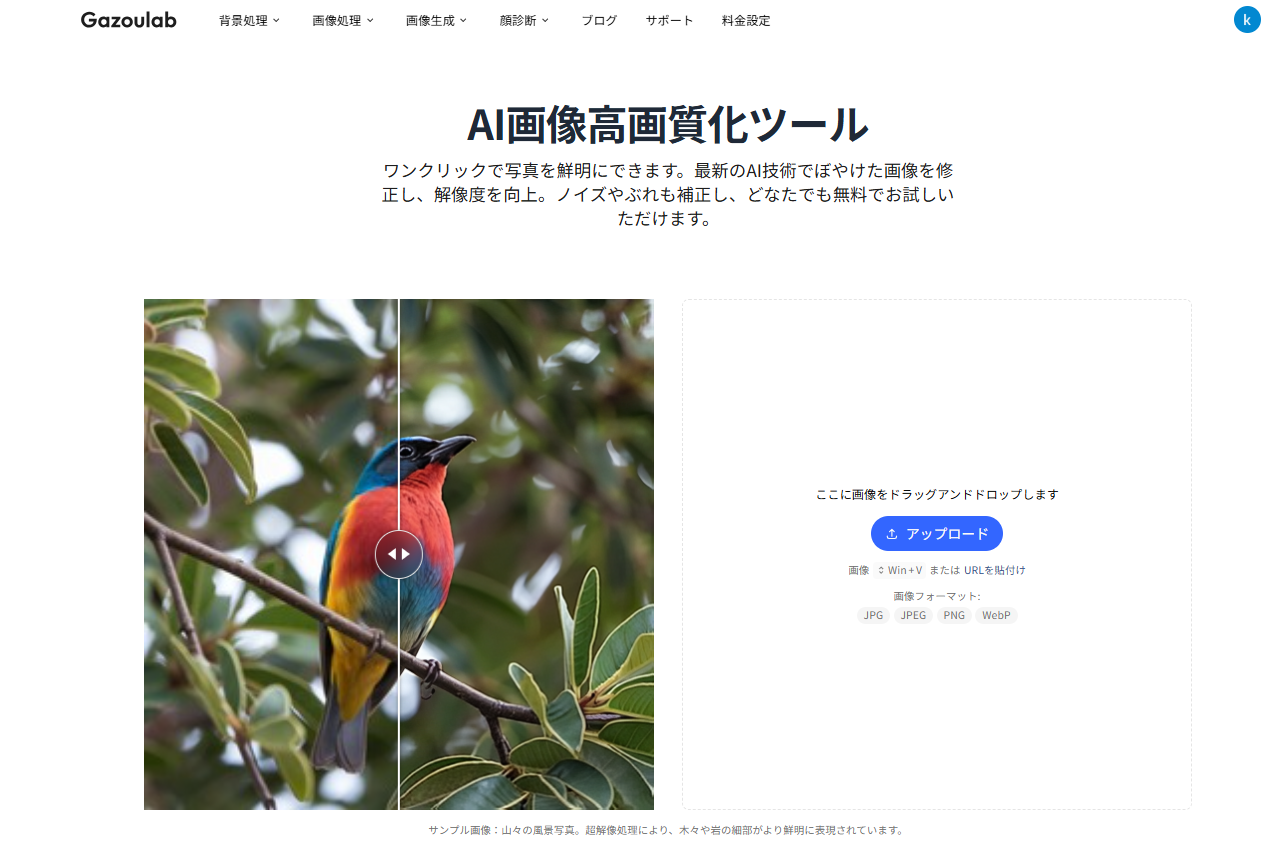The image size is (1283, 842).
Task: Open the サポート menu item
Action: pyautogui.click(x=669, y=20)
